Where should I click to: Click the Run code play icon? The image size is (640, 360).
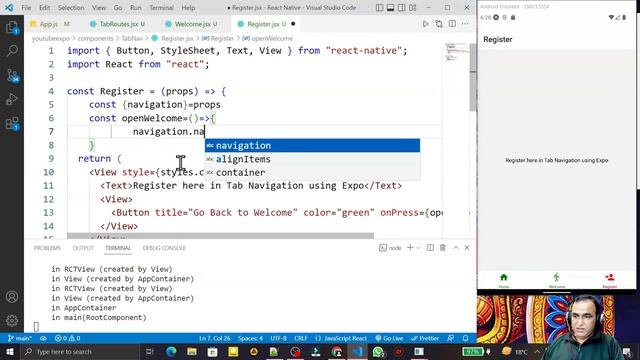click(x=425, y=24)
